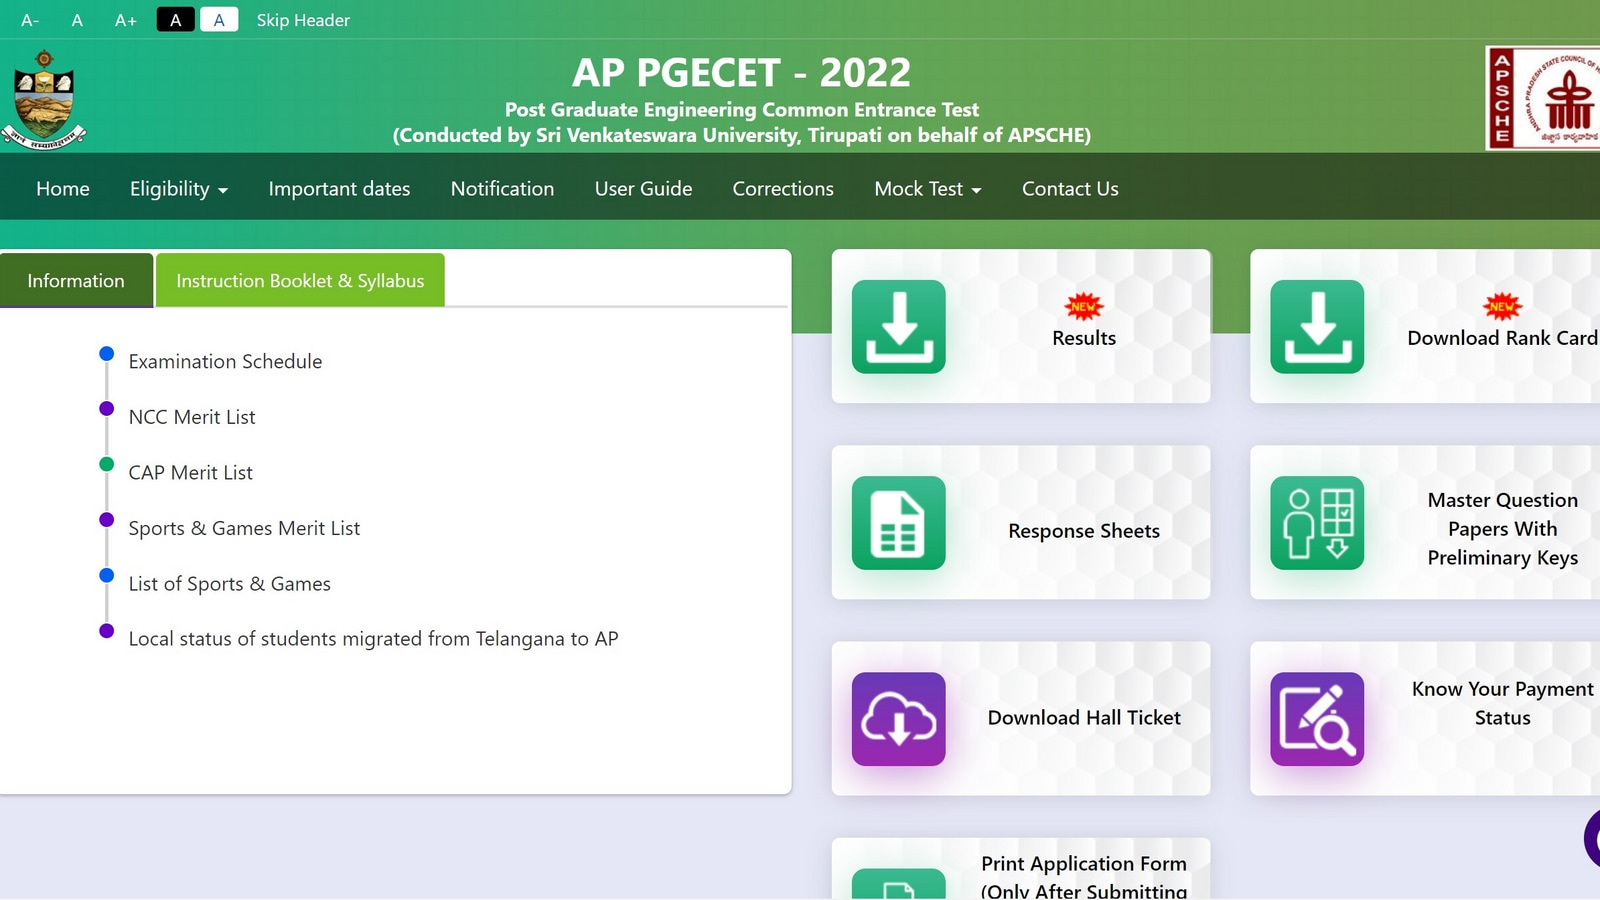Image resolution: width=1600 pixels, height=900 pixels.
Task: Open the Notification menu item
Action: [x=502, y=189]
